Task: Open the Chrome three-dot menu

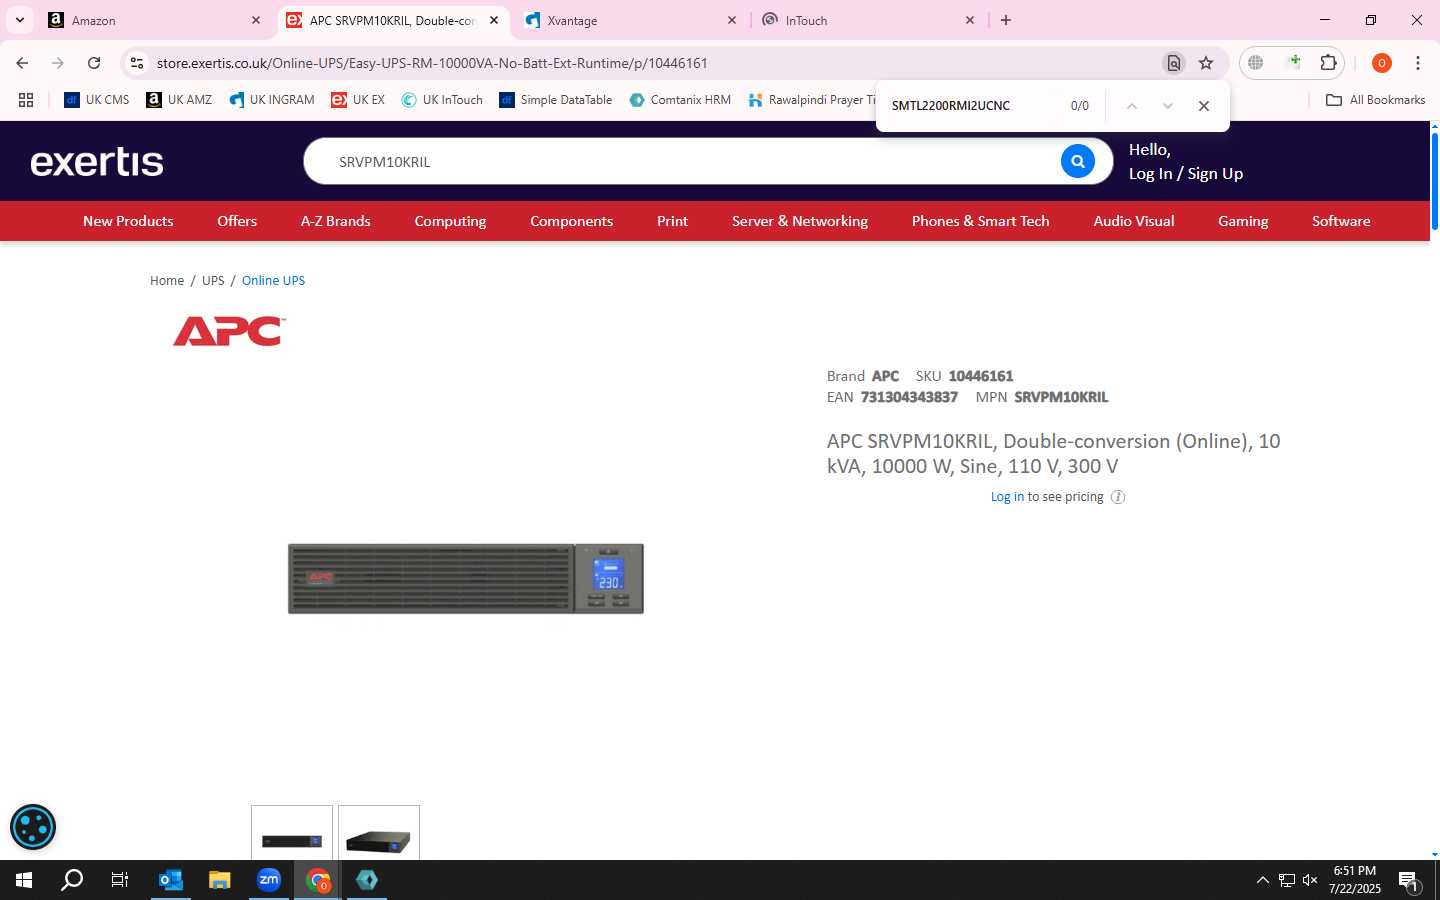Action: (1418, 63)
